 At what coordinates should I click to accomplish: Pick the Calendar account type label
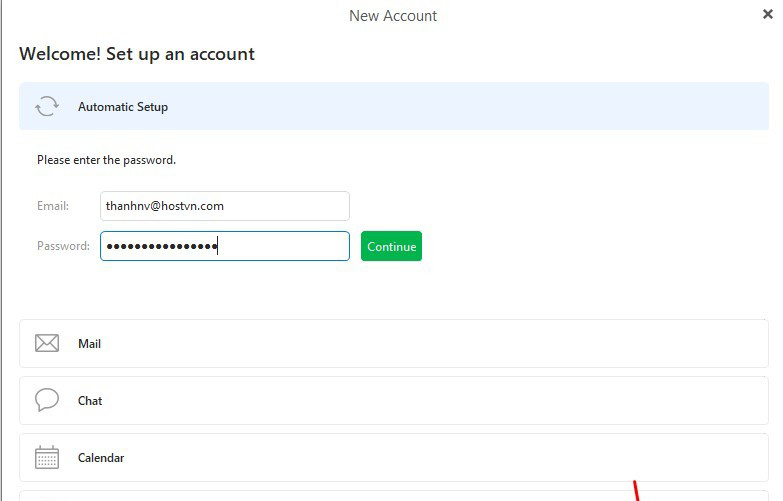tap(101, 458)
